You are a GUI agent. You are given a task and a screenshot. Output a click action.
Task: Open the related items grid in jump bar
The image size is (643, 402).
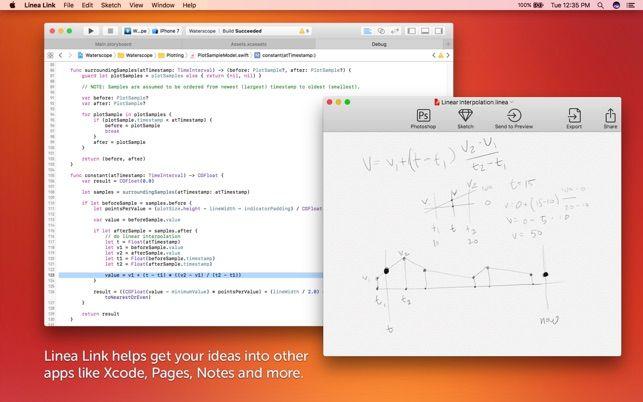click(50, 55)
